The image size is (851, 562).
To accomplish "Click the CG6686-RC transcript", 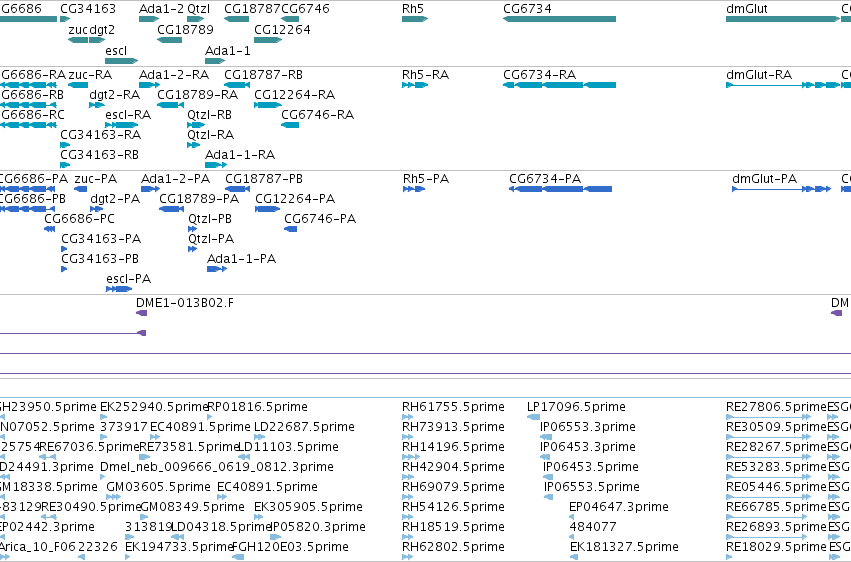I will pos(28,125).
